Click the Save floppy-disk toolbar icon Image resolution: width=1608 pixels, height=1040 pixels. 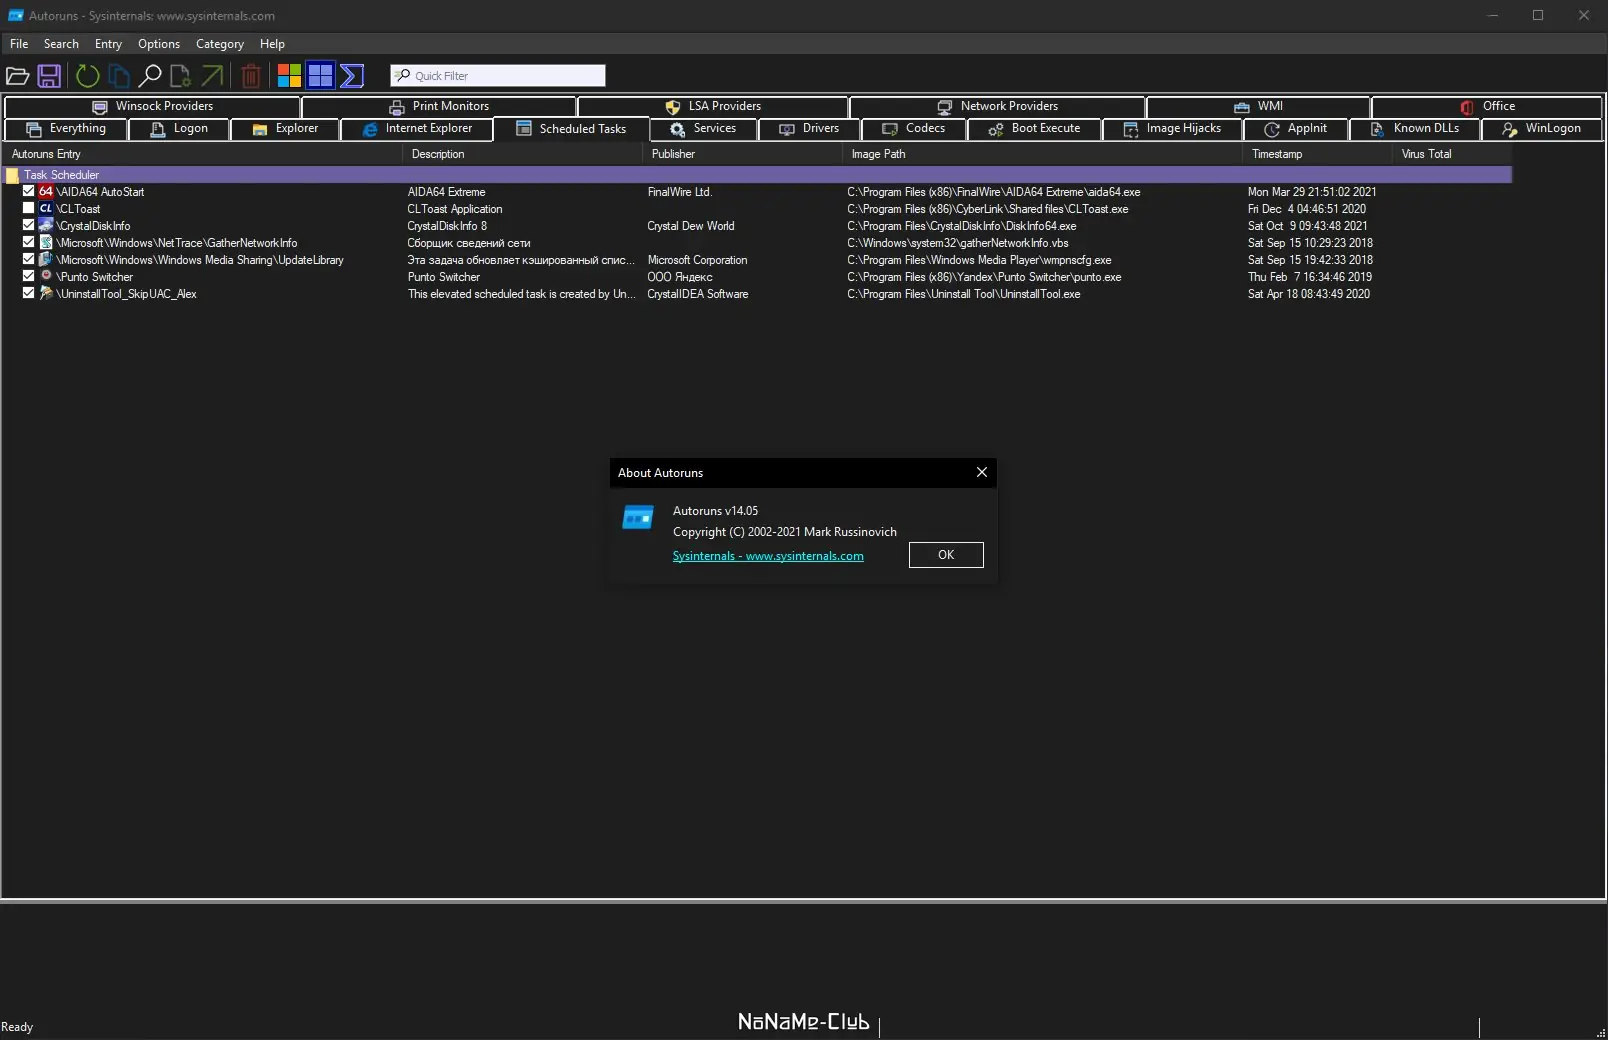click(49, 76)
